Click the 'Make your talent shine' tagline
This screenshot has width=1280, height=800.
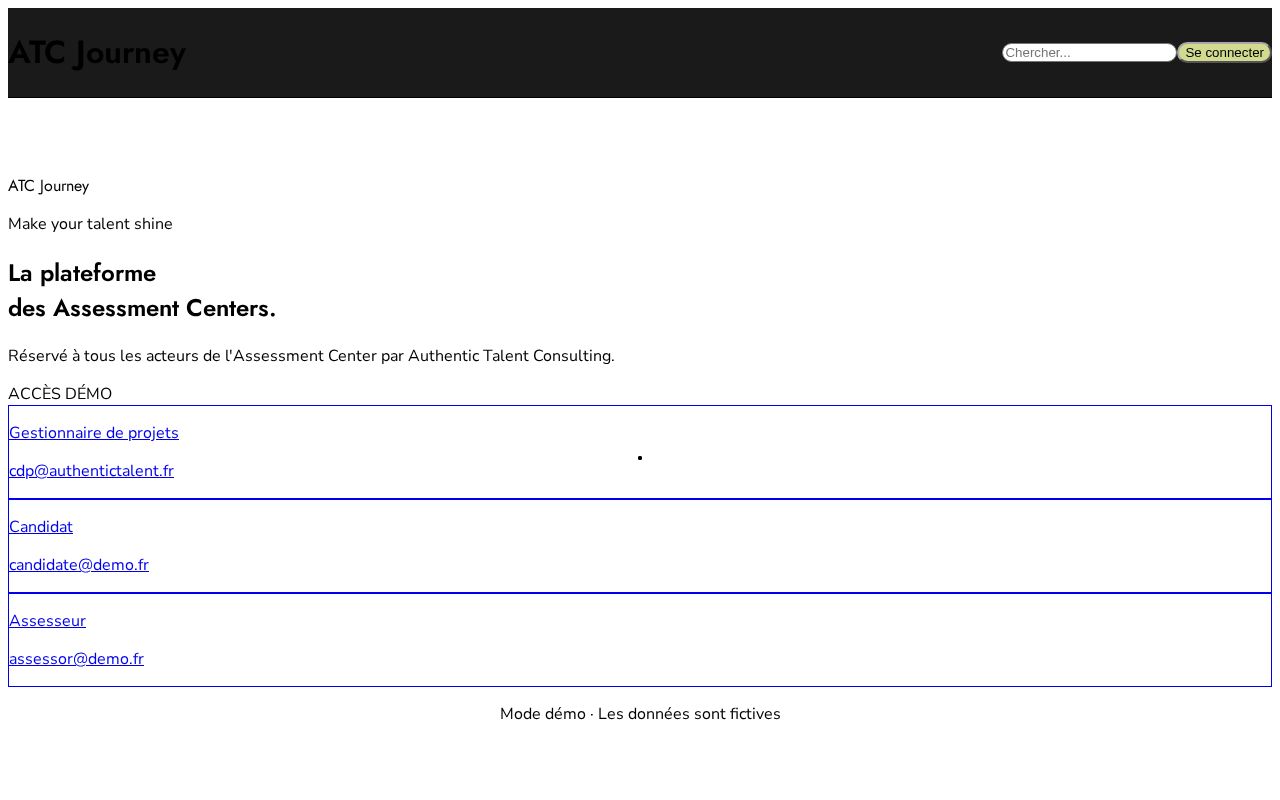(x=90, y=224)
